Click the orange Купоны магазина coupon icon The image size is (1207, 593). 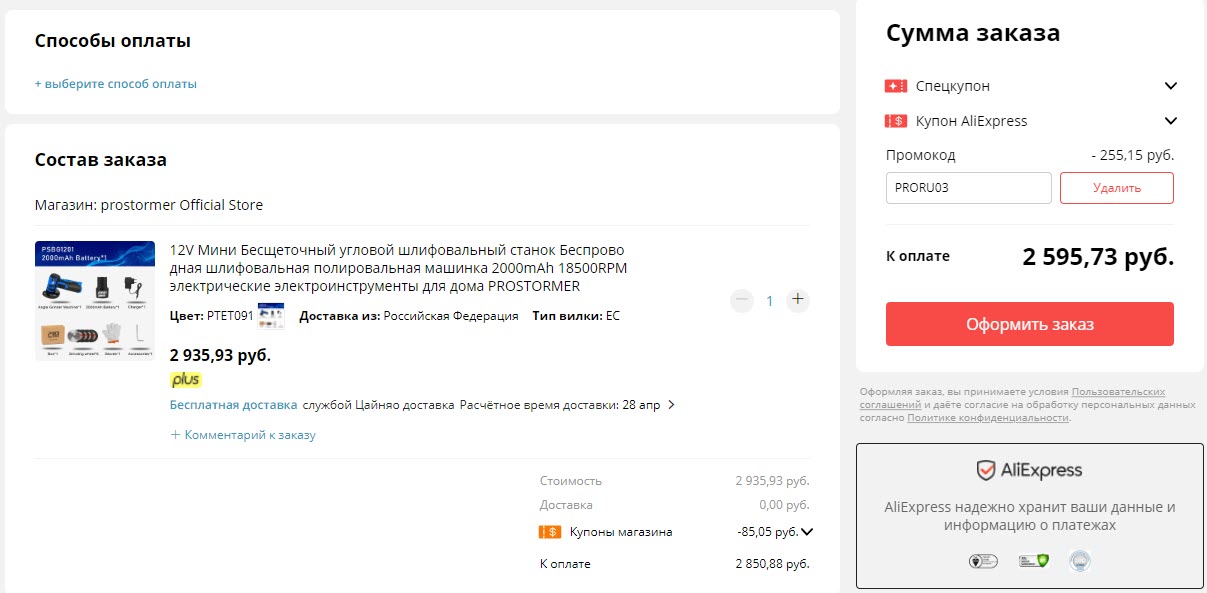(x=549, y=532)
